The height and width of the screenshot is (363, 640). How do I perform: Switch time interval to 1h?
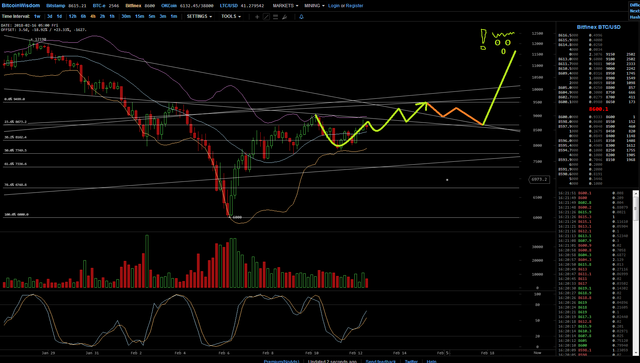pyautogui.click(x=112, y=16)
